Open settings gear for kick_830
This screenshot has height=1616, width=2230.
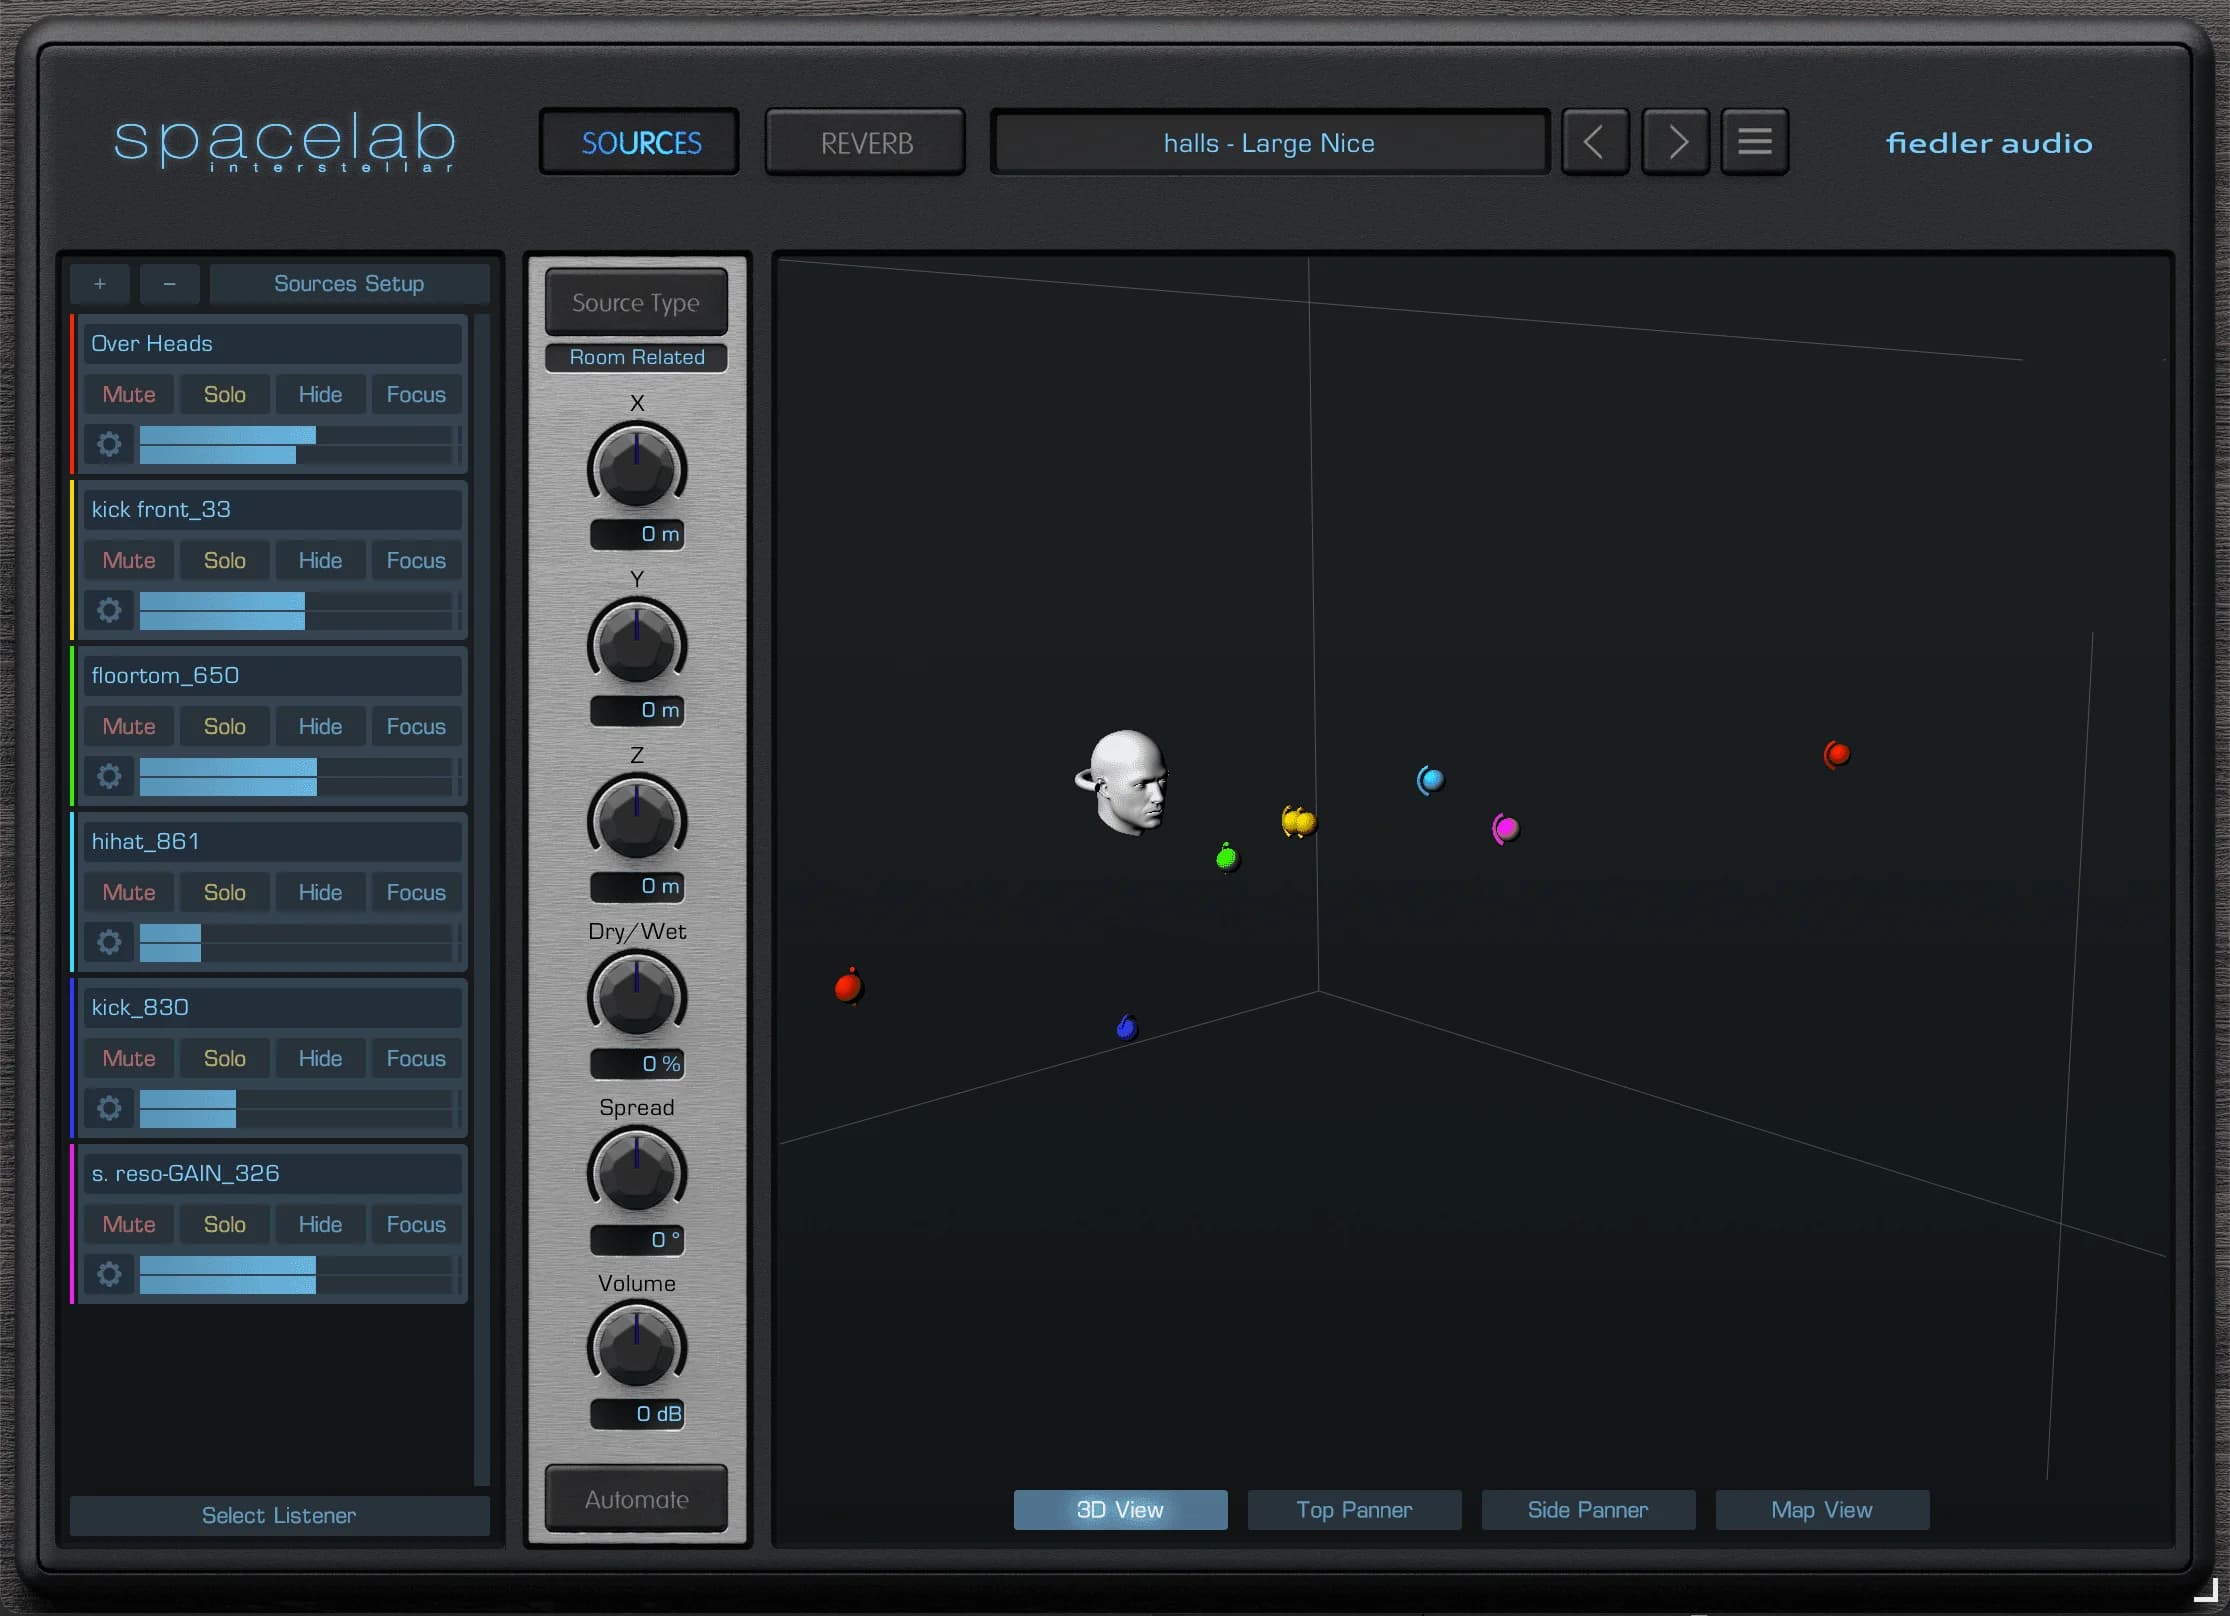[x=109, y=1108]
